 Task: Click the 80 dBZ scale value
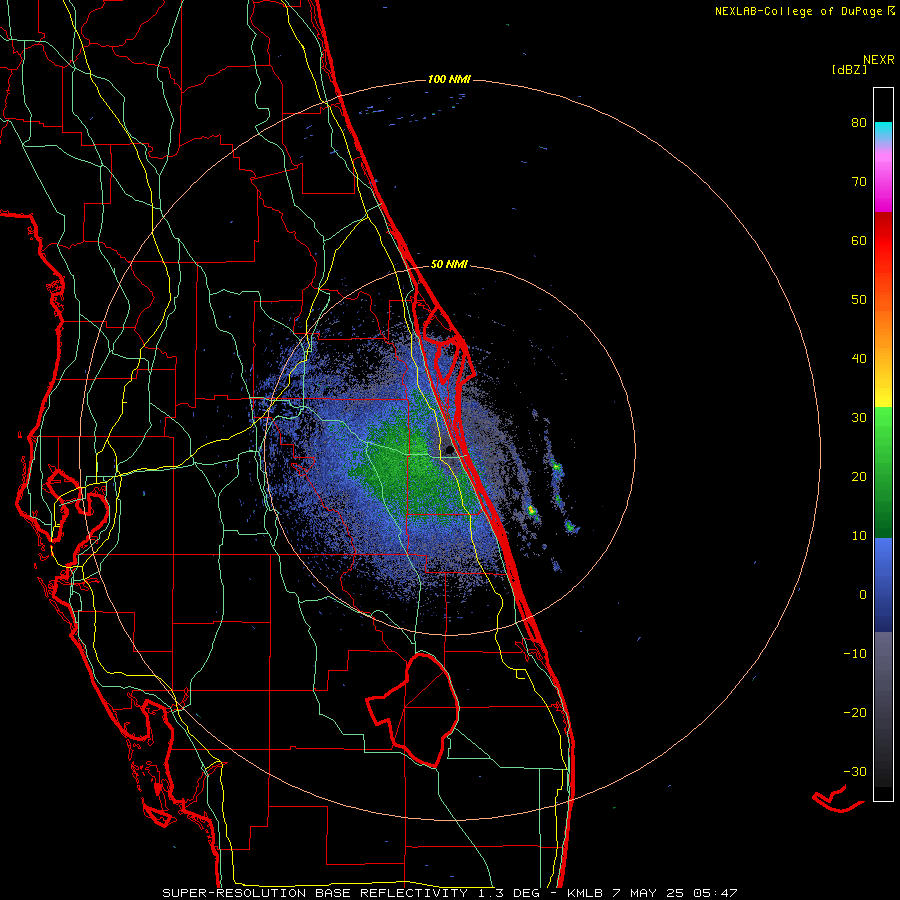pyautogui.click(x=859, y=123)
